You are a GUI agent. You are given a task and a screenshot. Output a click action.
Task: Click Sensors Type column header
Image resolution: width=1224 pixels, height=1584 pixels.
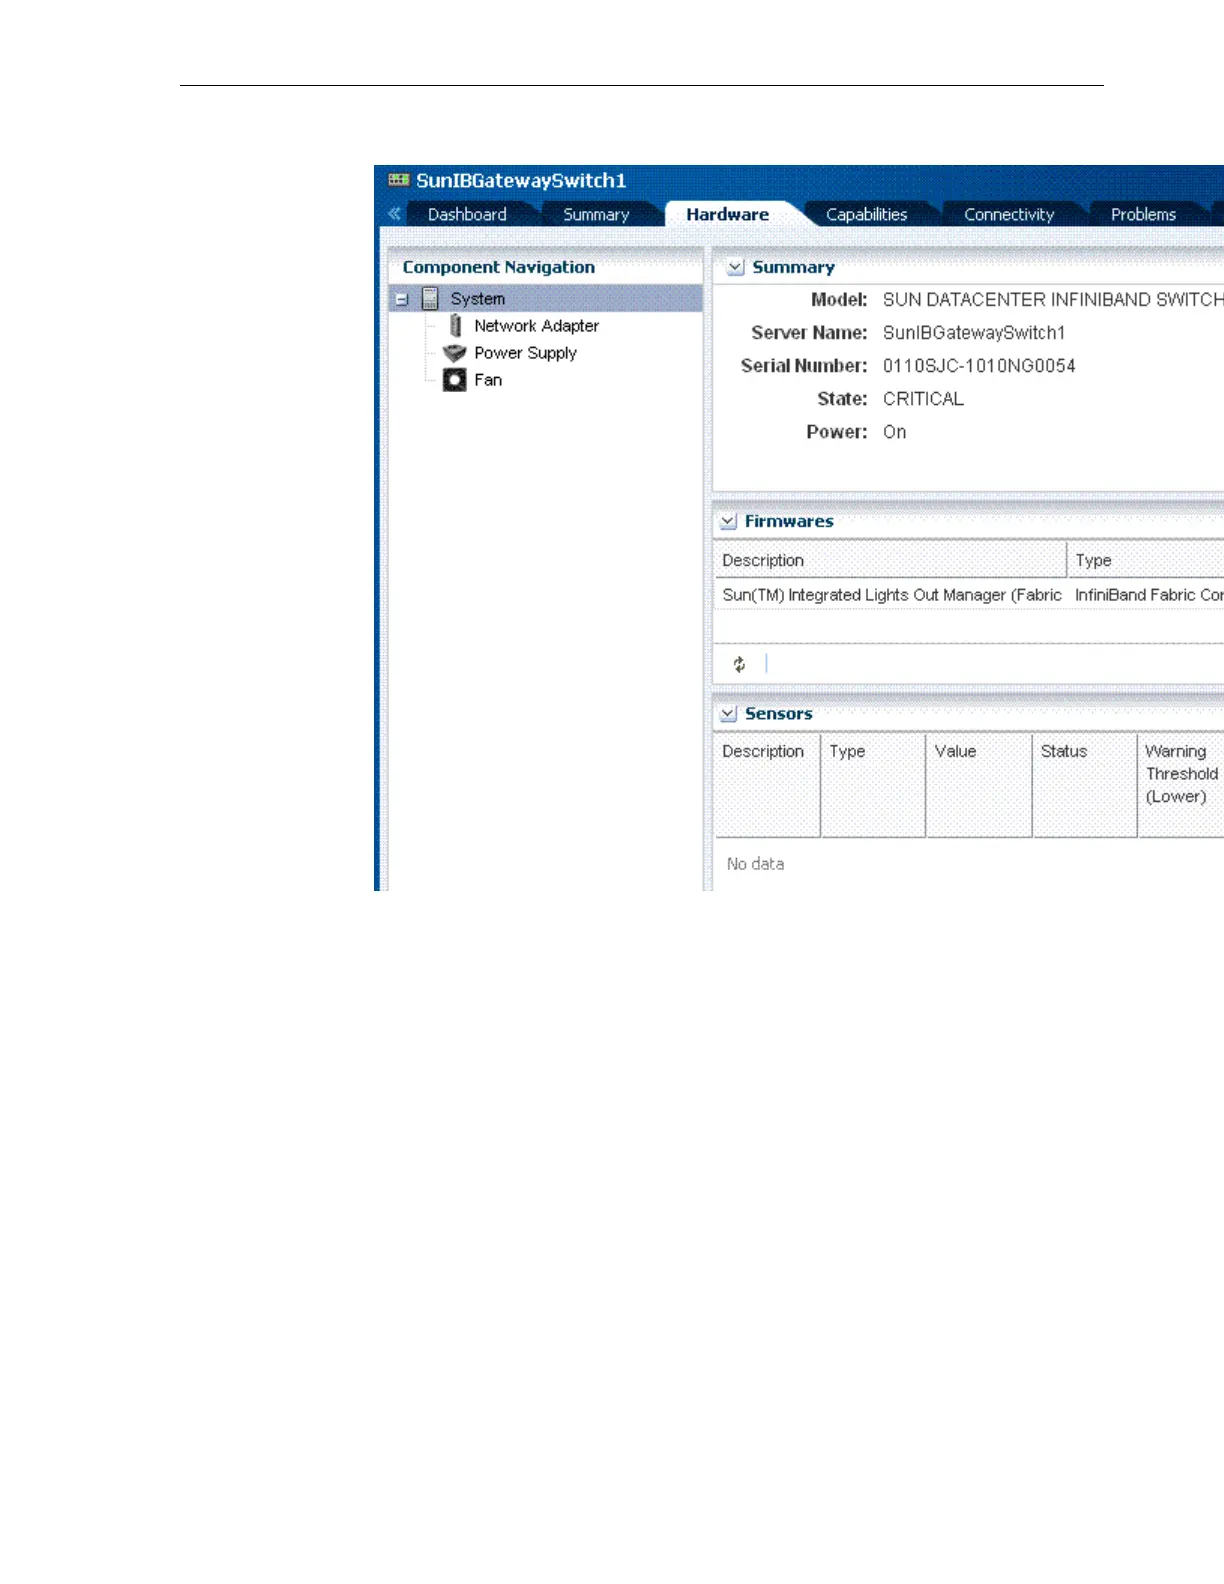[x=873, y=785]
